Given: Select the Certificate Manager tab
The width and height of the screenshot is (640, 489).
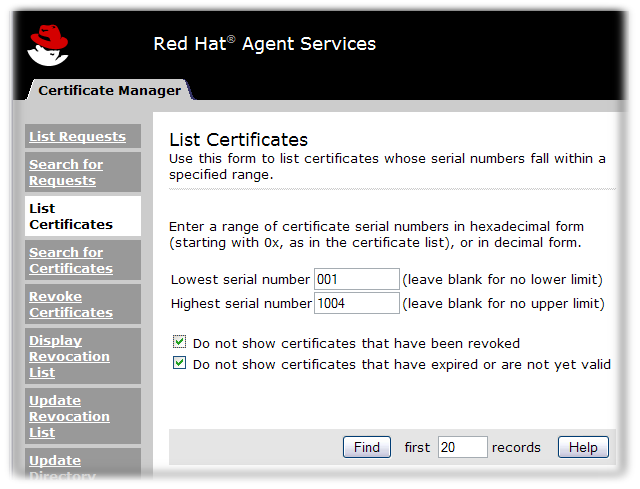Looking at the screenshot, I should pyautogui.click(x=109, y=90).
